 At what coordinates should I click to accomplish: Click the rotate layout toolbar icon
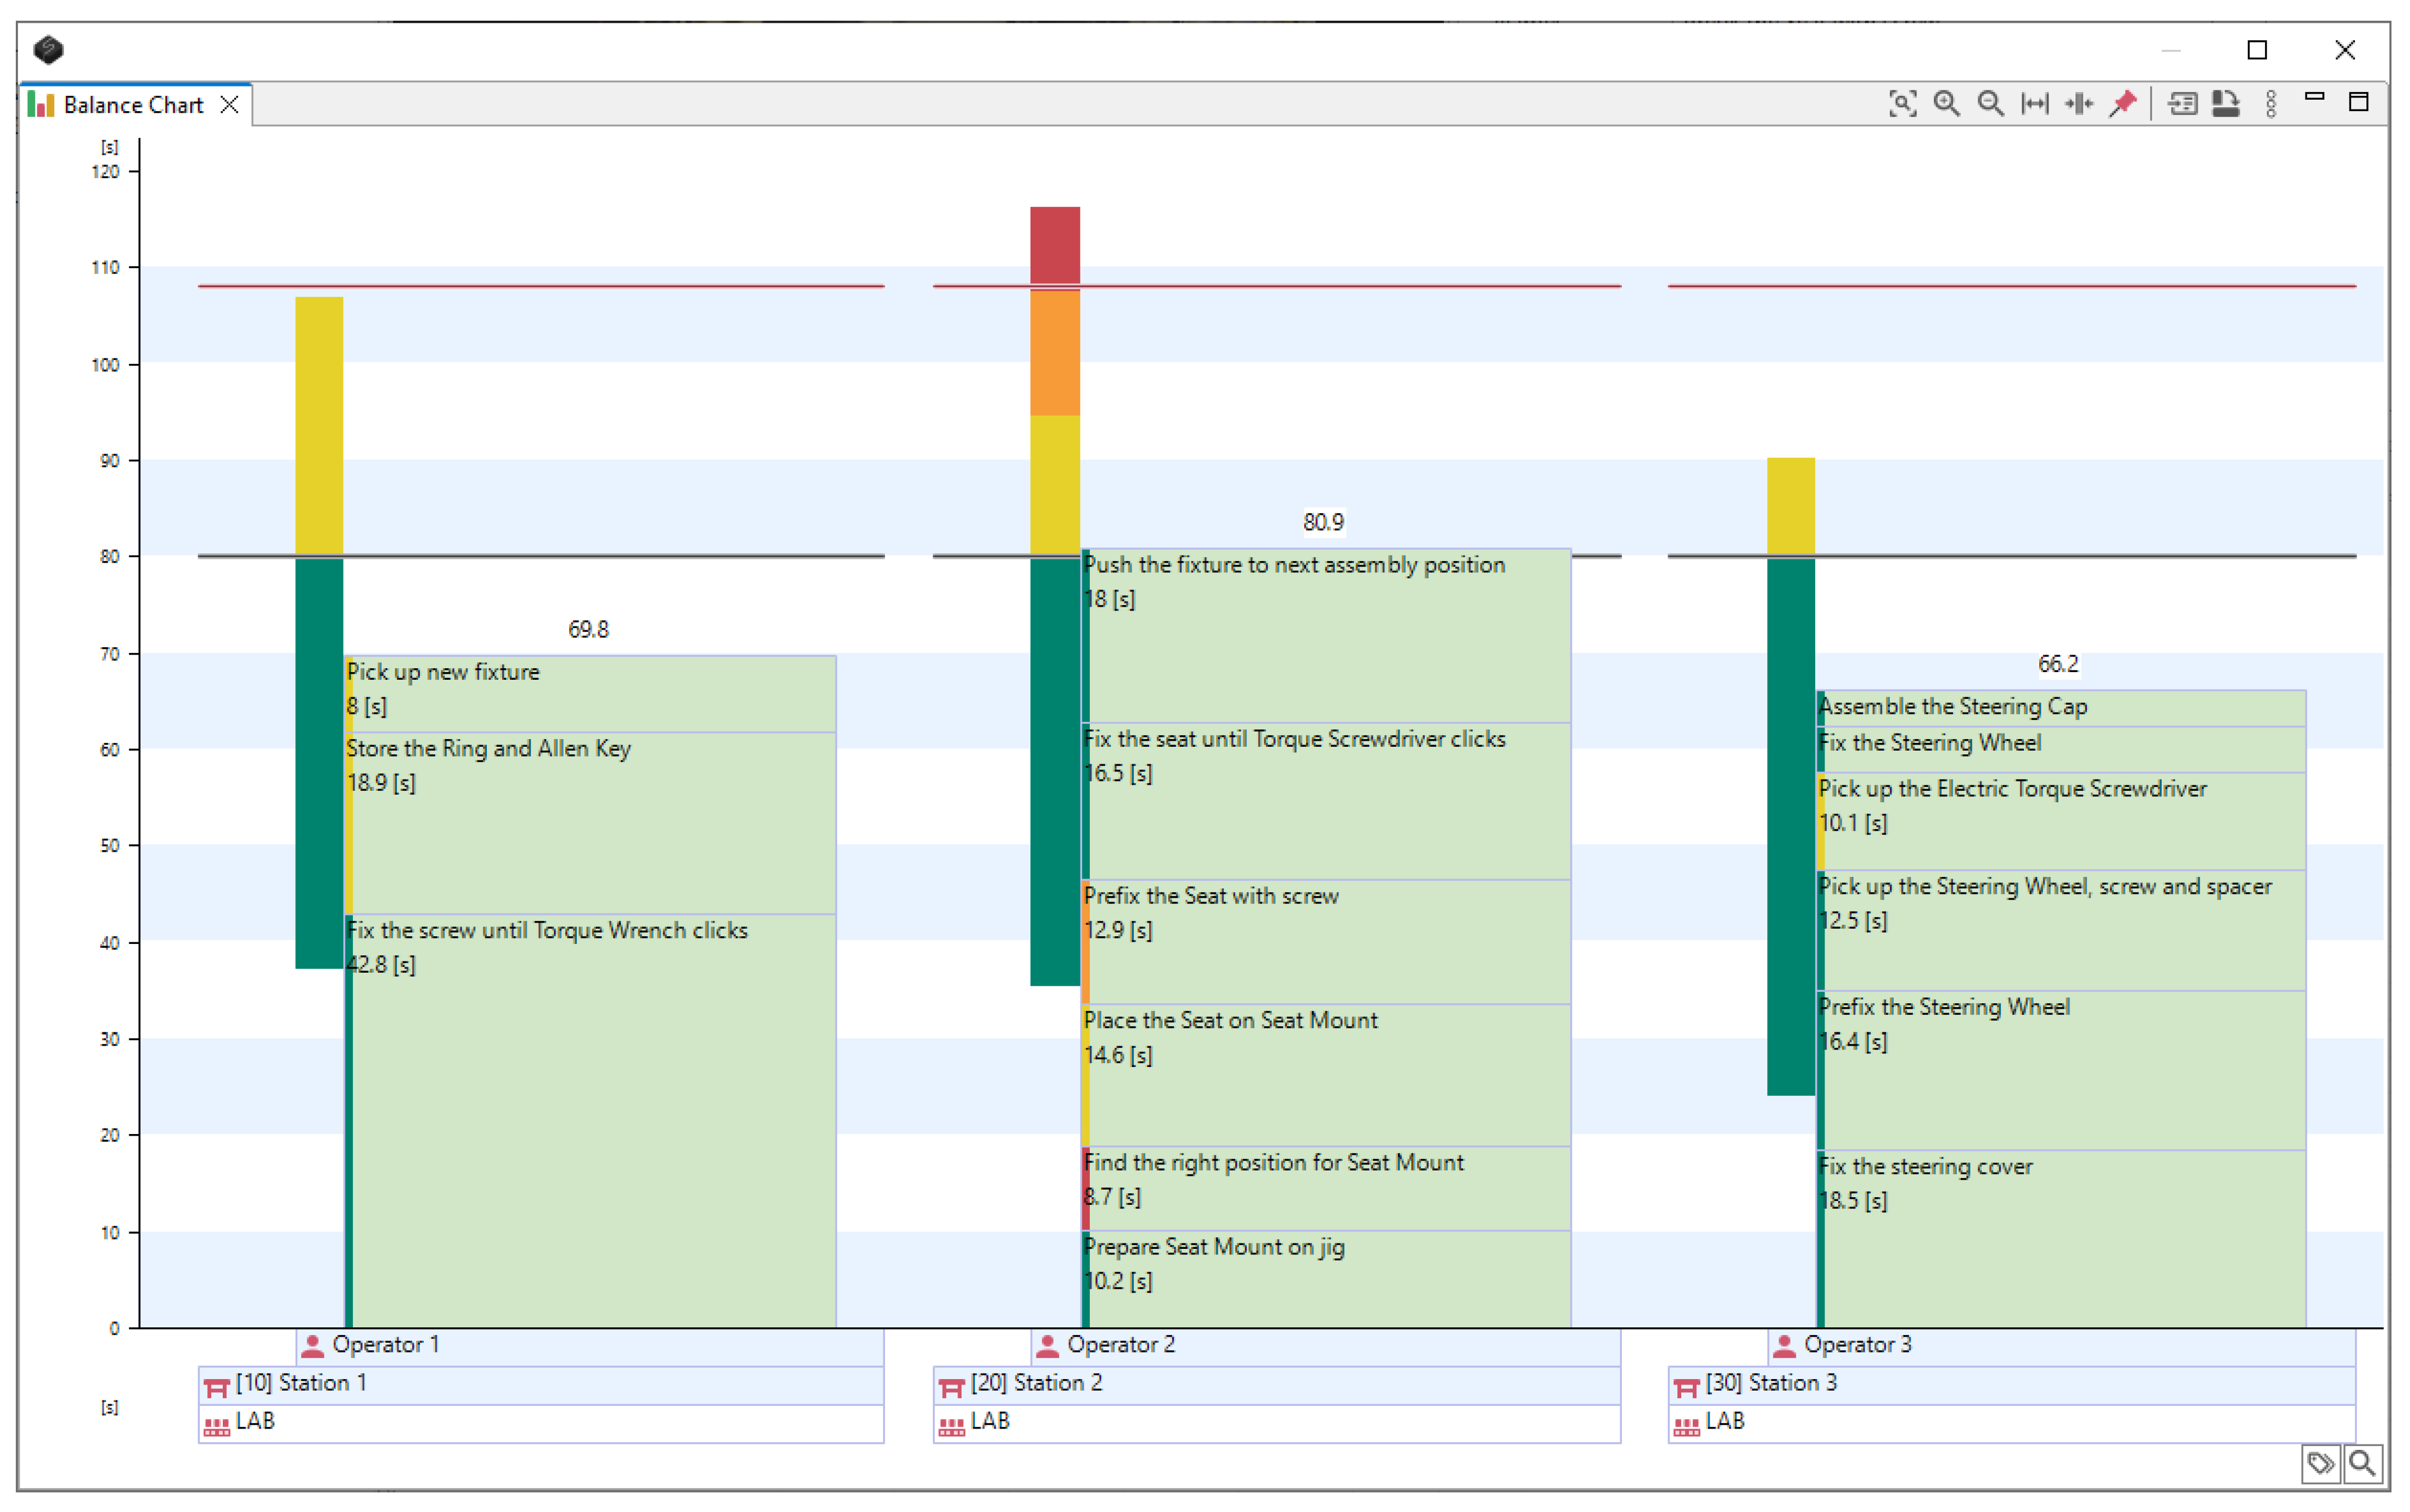(x=2225, y=103)
